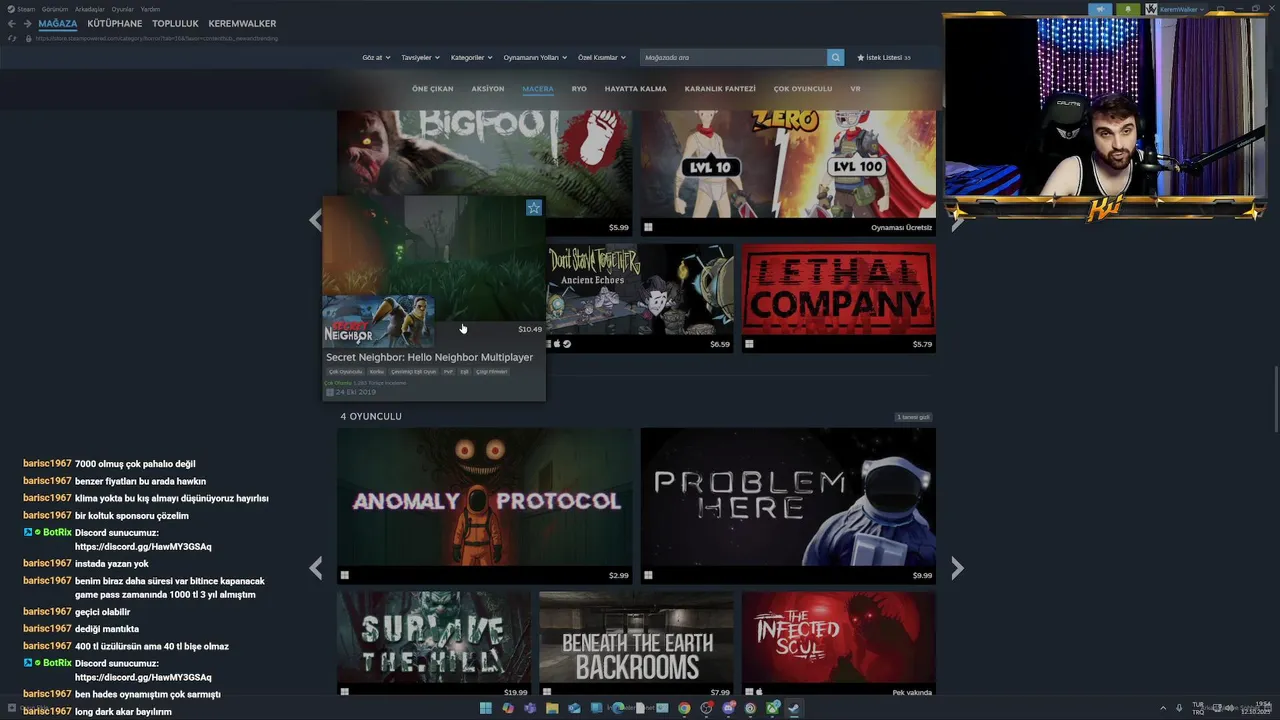Image resolution: width=1280 pixels, height=720 pixels.
Task: Open the Görünüm menu
Action: click(54, 9)
